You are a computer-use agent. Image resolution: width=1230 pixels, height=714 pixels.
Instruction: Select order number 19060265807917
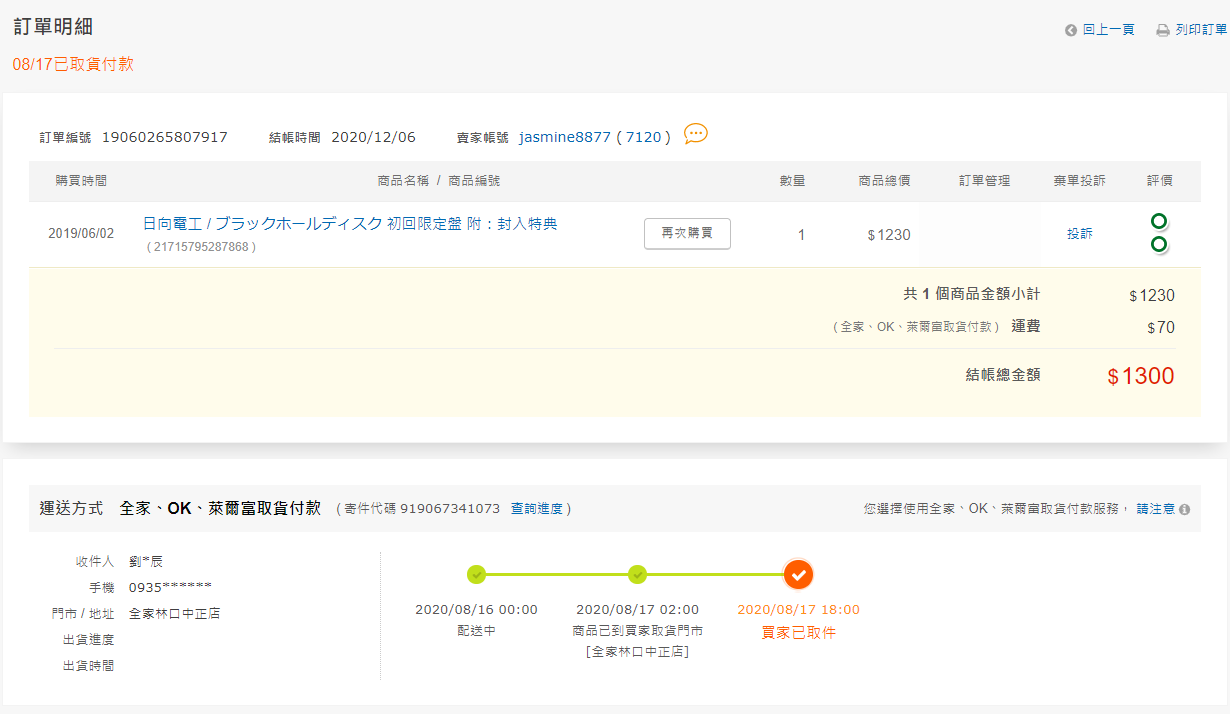[x=165, y=137]
